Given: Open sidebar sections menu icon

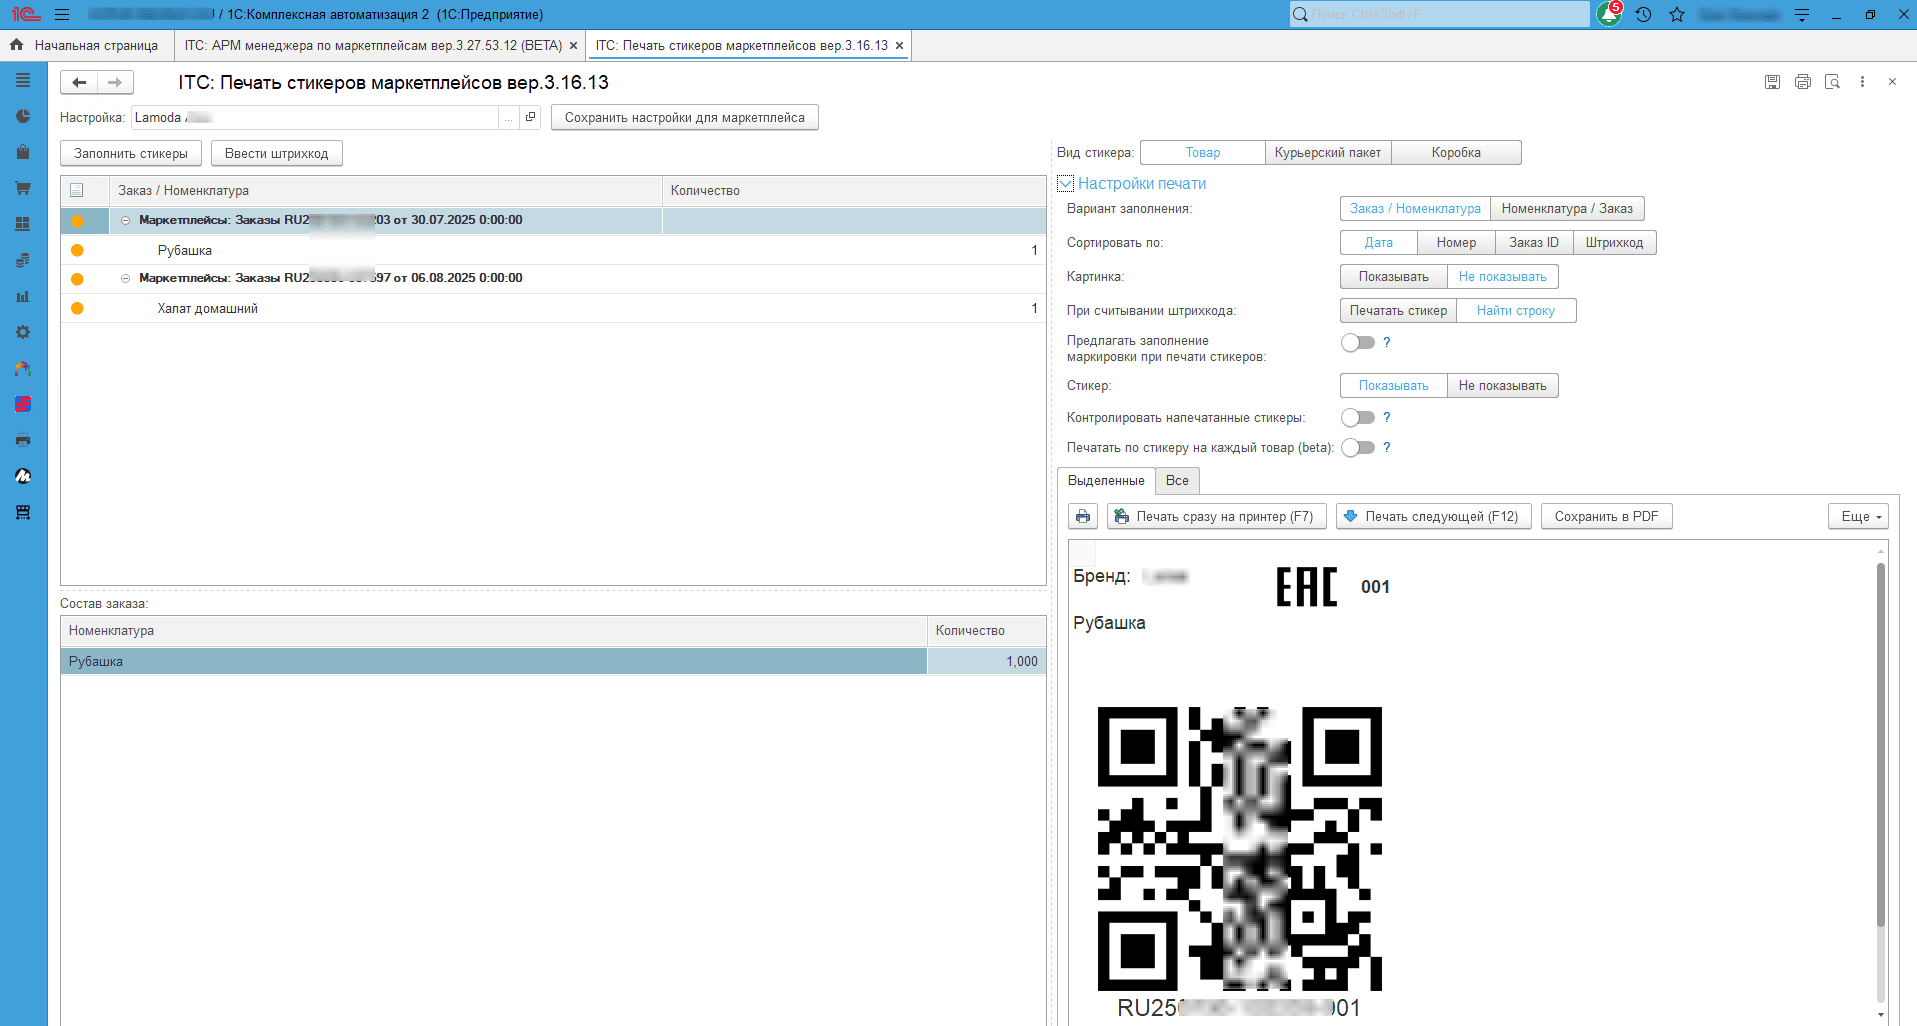Looking at the screenshot, I should pos(23,80).
